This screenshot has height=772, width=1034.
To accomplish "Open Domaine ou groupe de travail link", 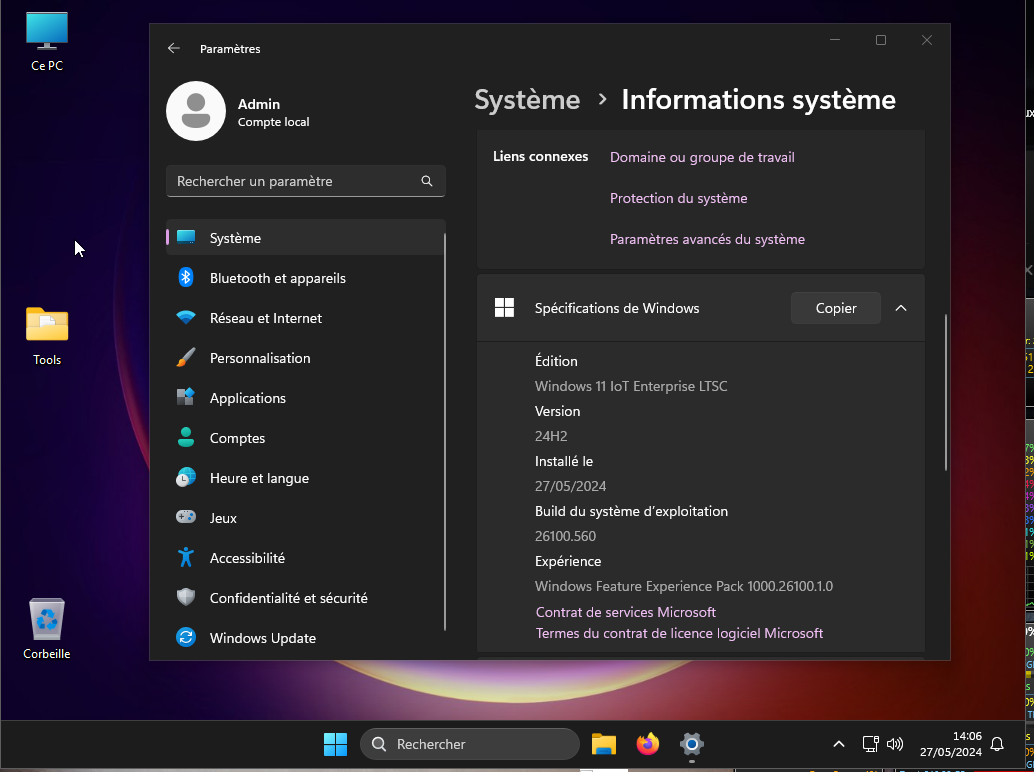I will click(x=702, y=157).
